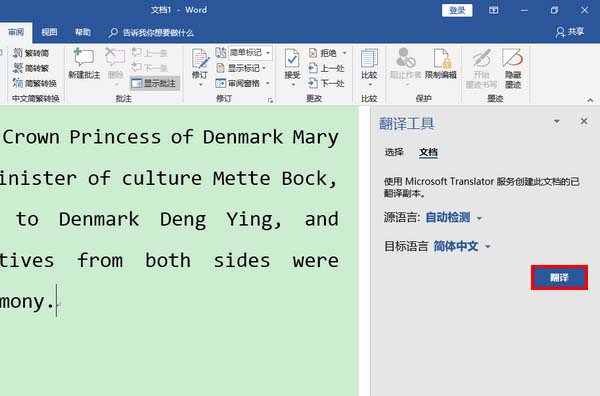Select the 选择 tab in translator pane
The image size is (600, 396).
(394, 152)
